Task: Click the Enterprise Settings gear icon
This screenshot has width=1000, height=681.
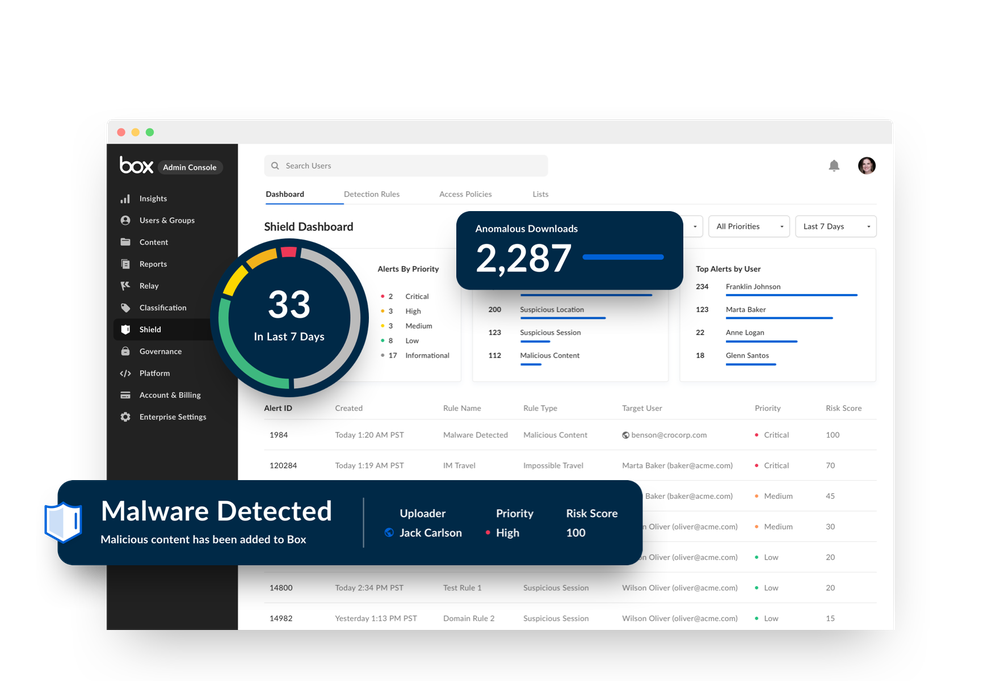Action: tap(123, 417)
